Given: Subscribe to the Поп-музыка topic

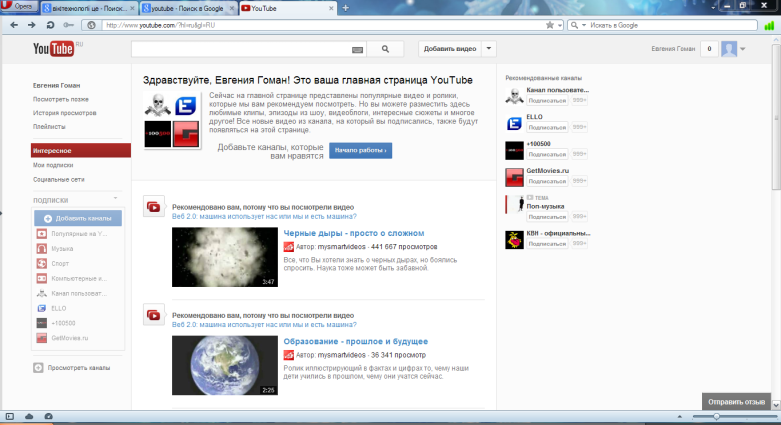Looking at the screenshot, I should click(x=547, y=217).
